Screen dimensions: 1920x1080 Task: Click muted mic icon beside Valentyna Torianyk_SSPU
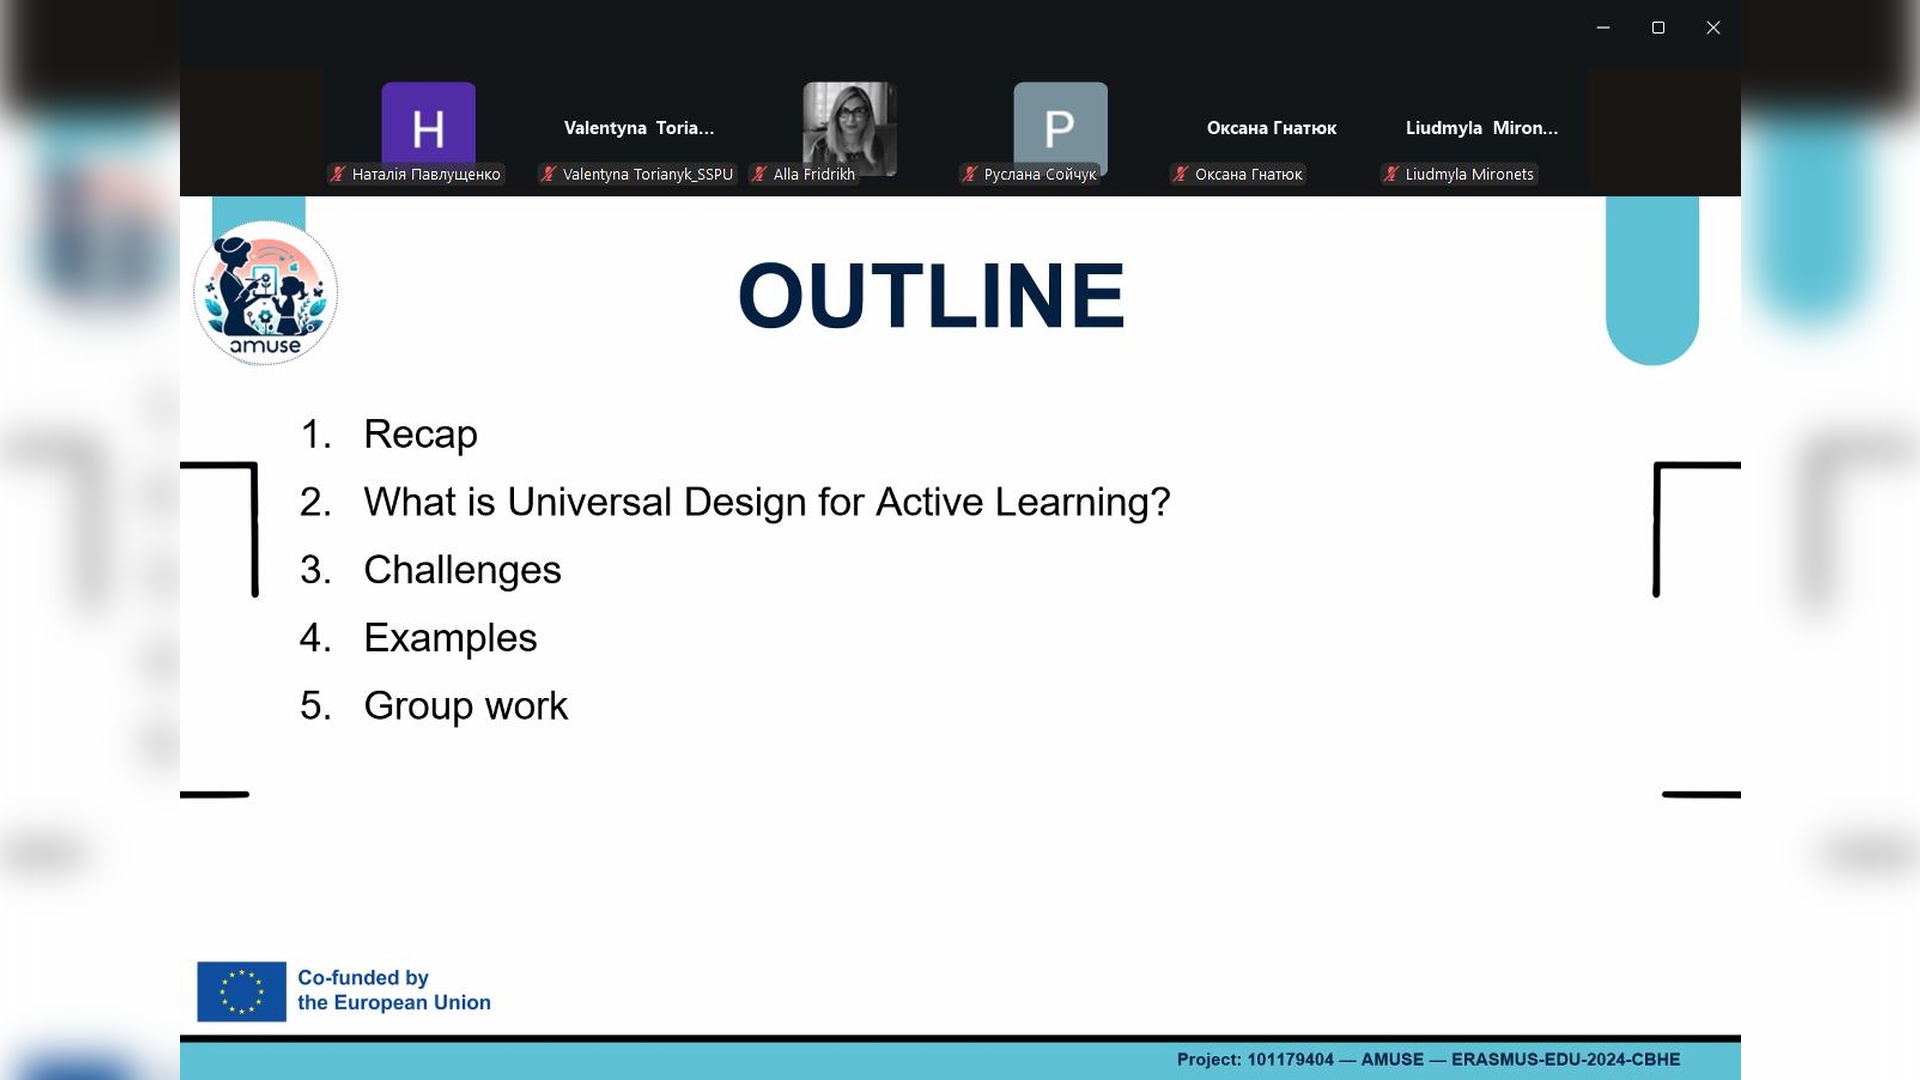548,174
